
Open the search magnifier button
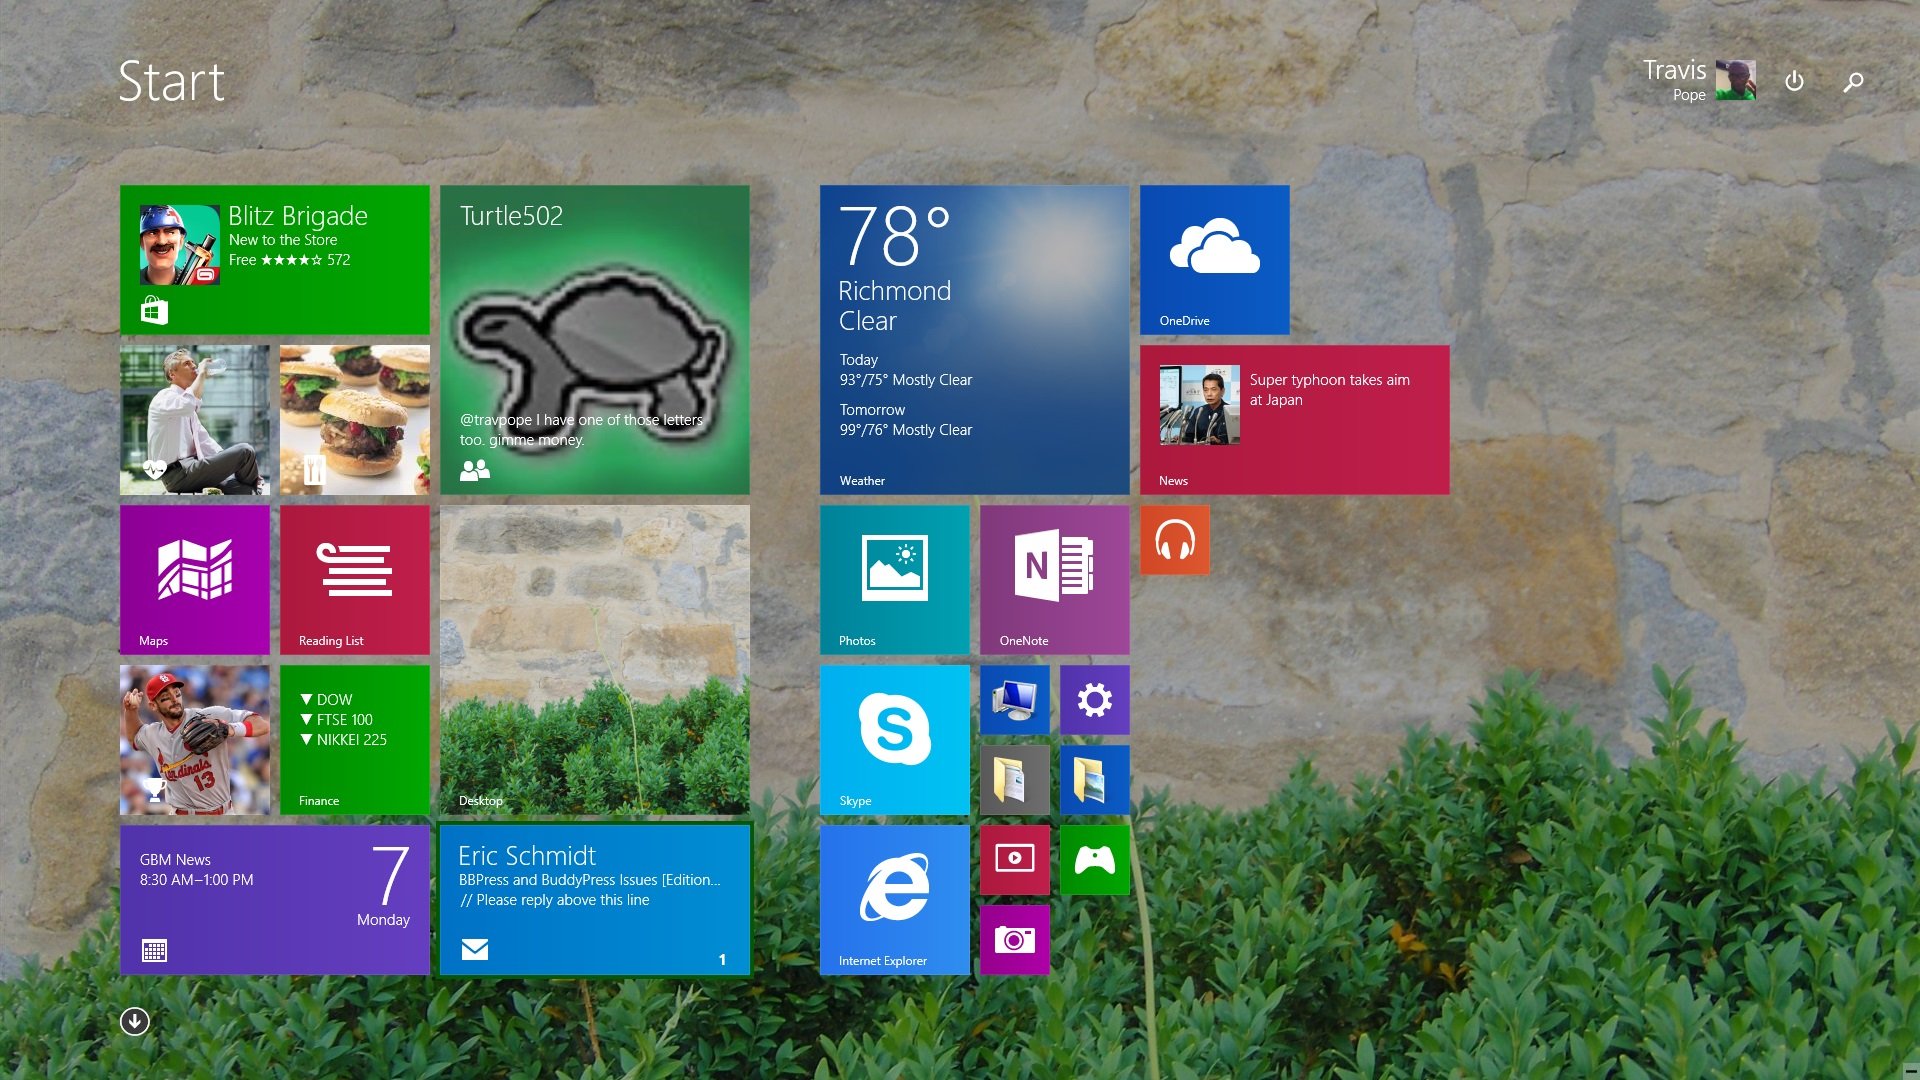click(x=1853, y=82)
